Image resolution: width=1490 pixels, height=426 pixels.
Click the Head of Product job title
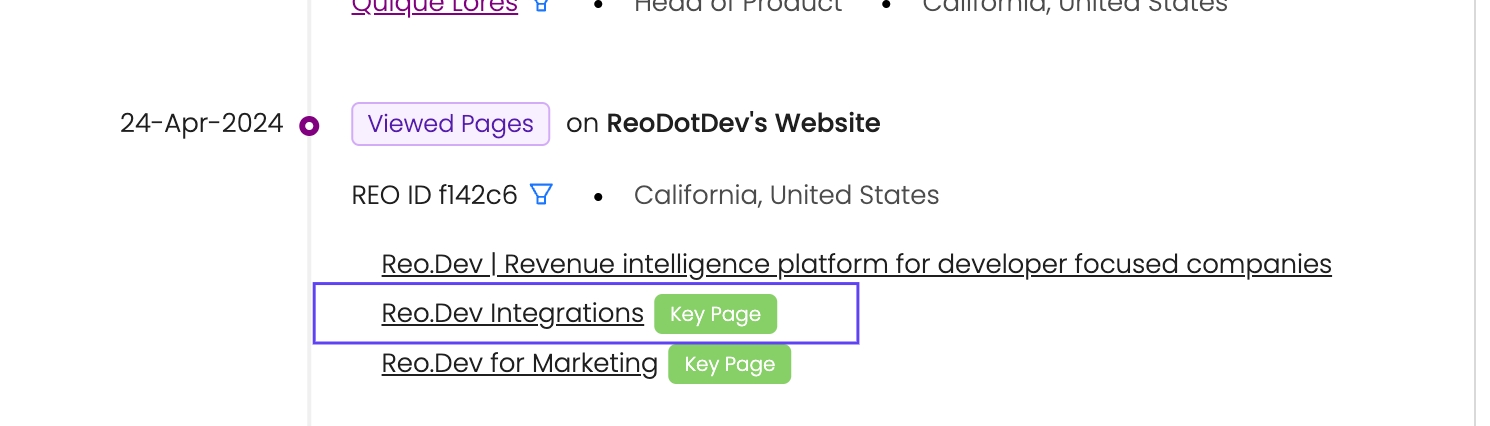[x=738, y=6]
